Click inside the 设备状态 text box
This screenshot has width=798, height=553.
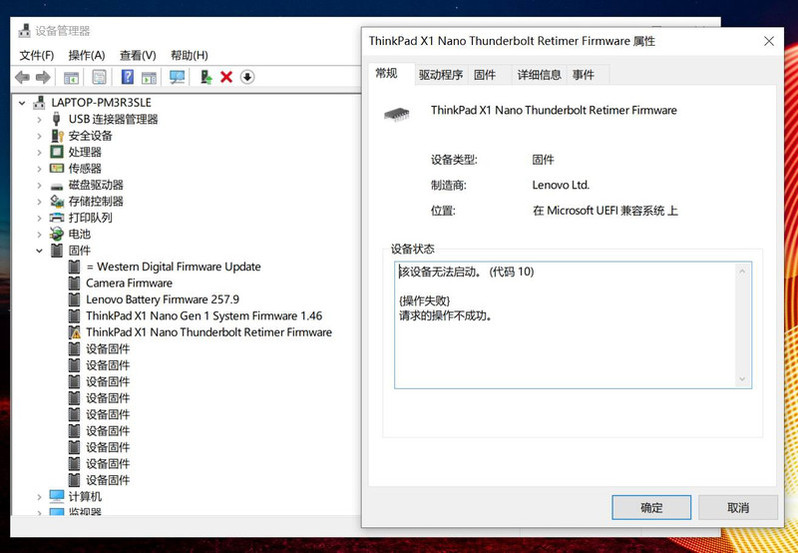click(x=565, y=325)
